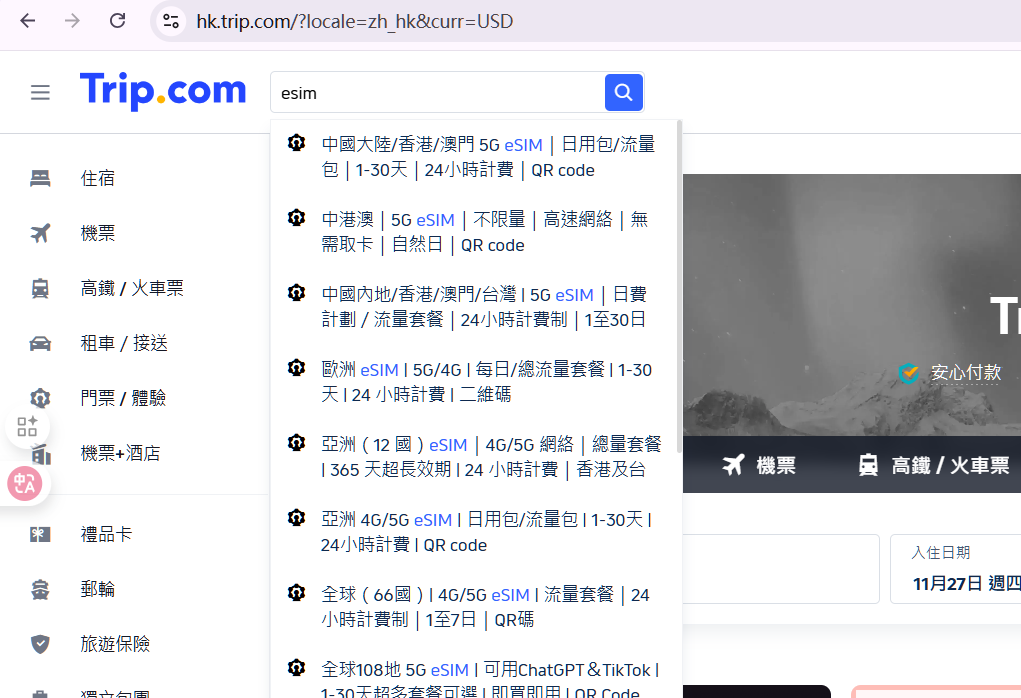The height and width of the screenshot is (698, 1021).
Task: Click the browser back arrow
Action: tap(27, 21)
